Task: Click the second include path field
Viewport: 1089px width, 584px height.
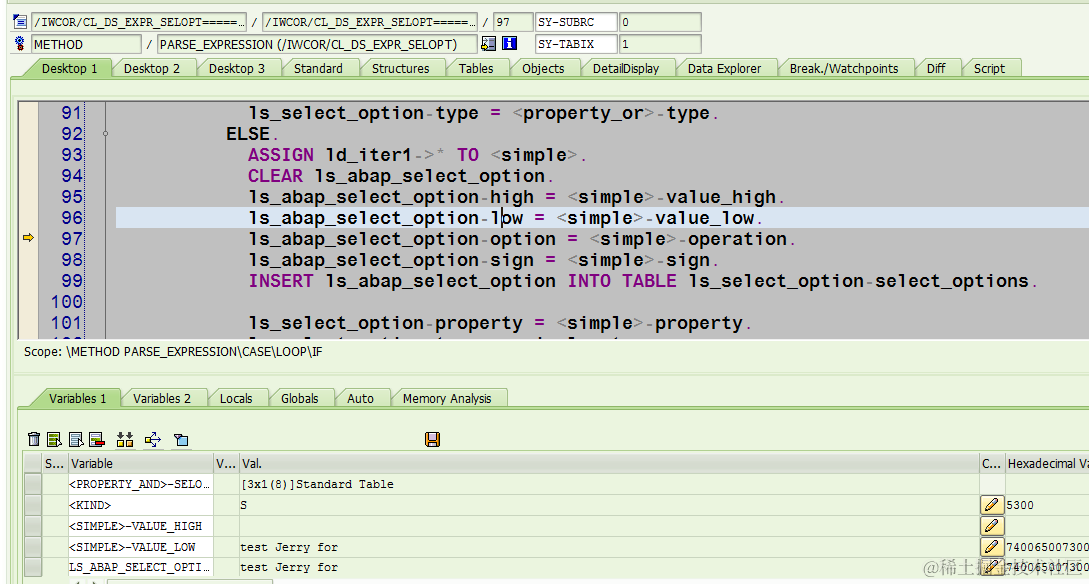Action: coord(369,22)
